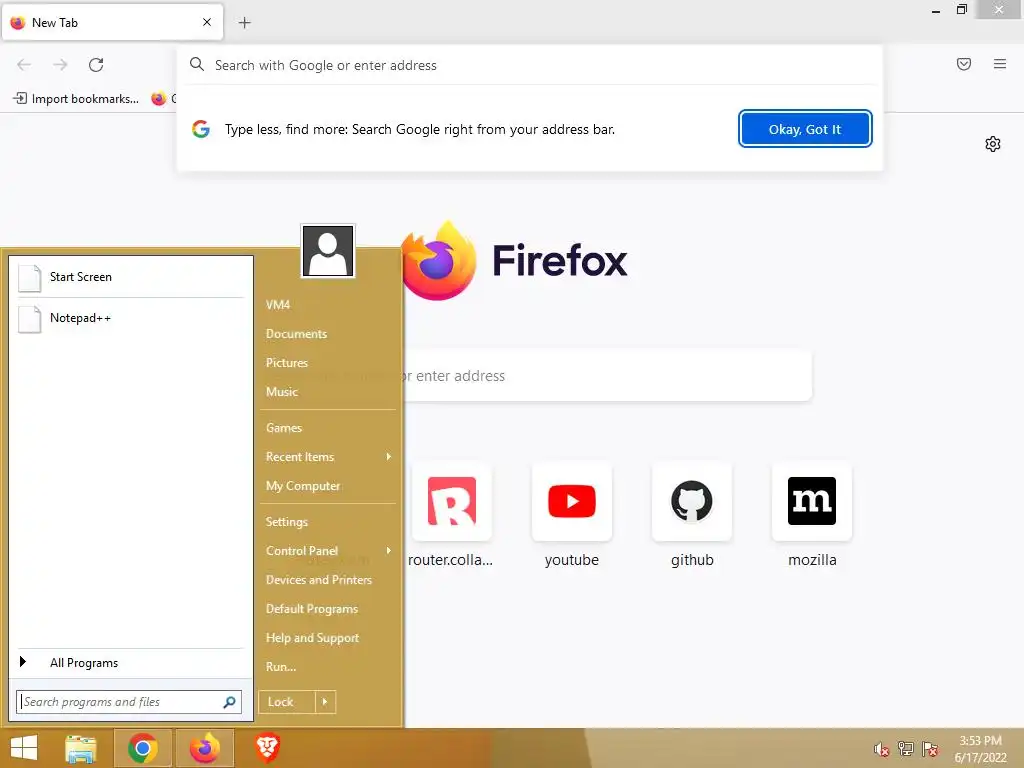Screen dimensions: 1024x768
Task: Expand All Programs list
Action: 131,663
